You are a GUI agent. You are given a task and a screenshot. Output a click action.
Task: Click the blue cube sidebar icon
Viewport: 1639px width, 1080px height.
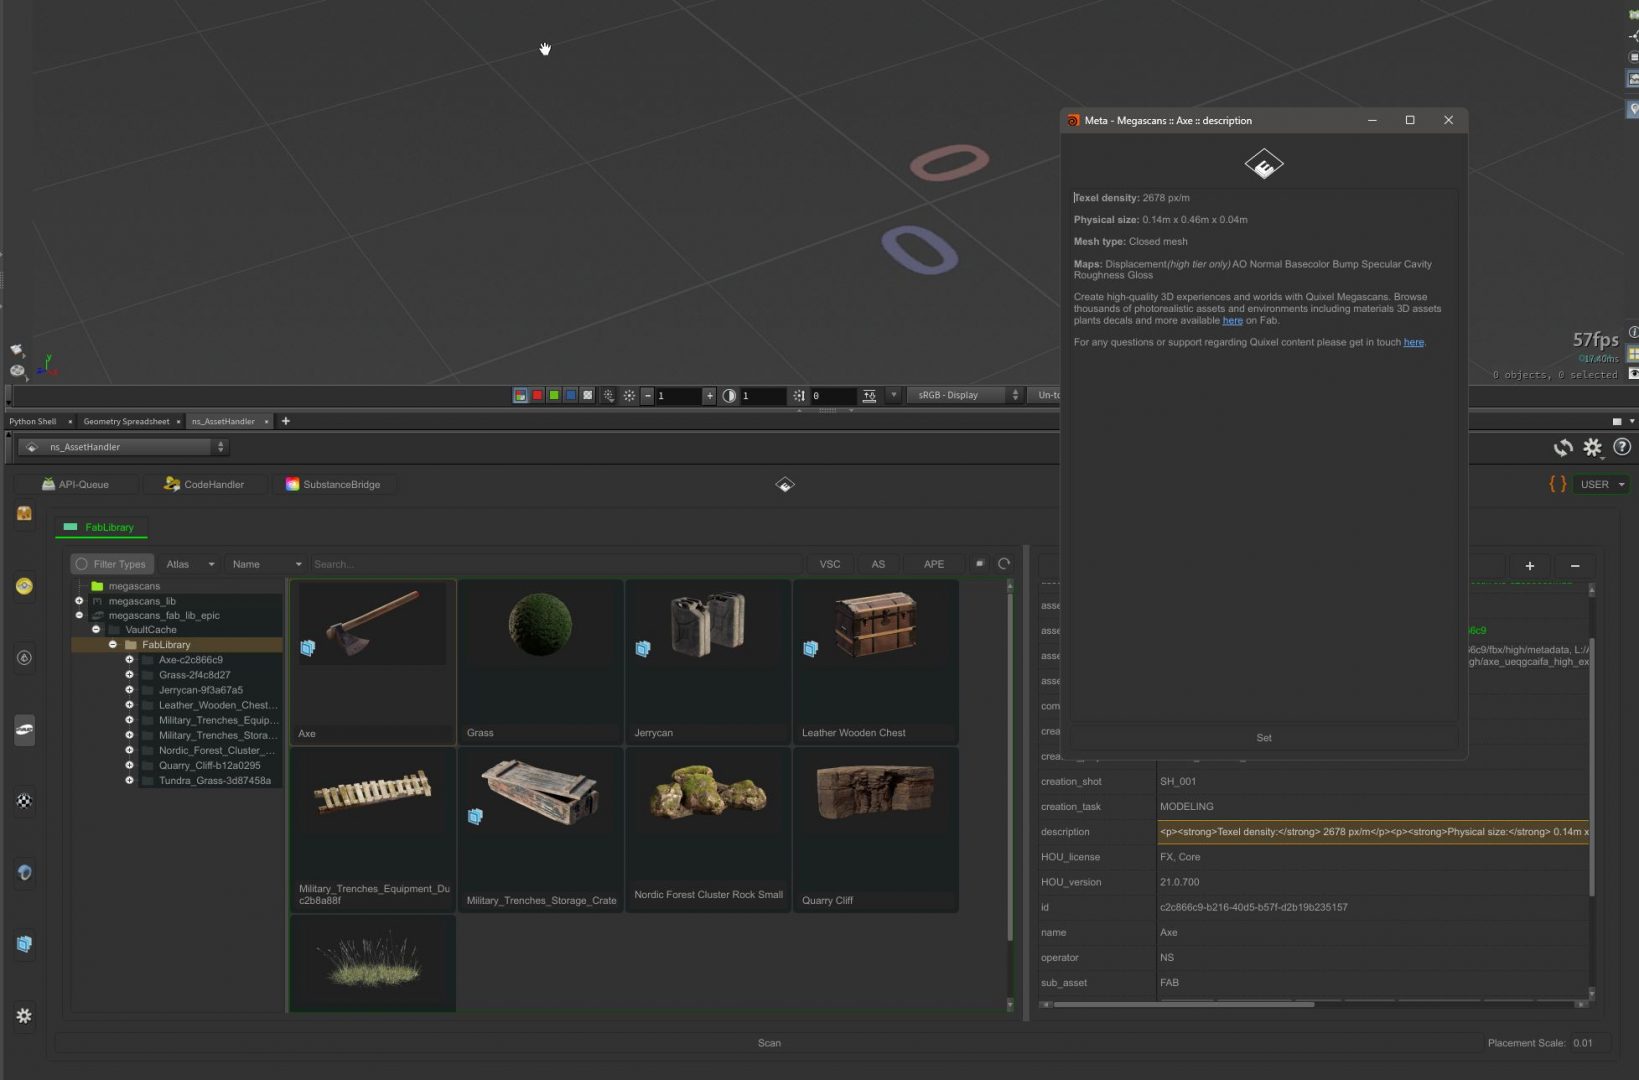coord(24,944)
